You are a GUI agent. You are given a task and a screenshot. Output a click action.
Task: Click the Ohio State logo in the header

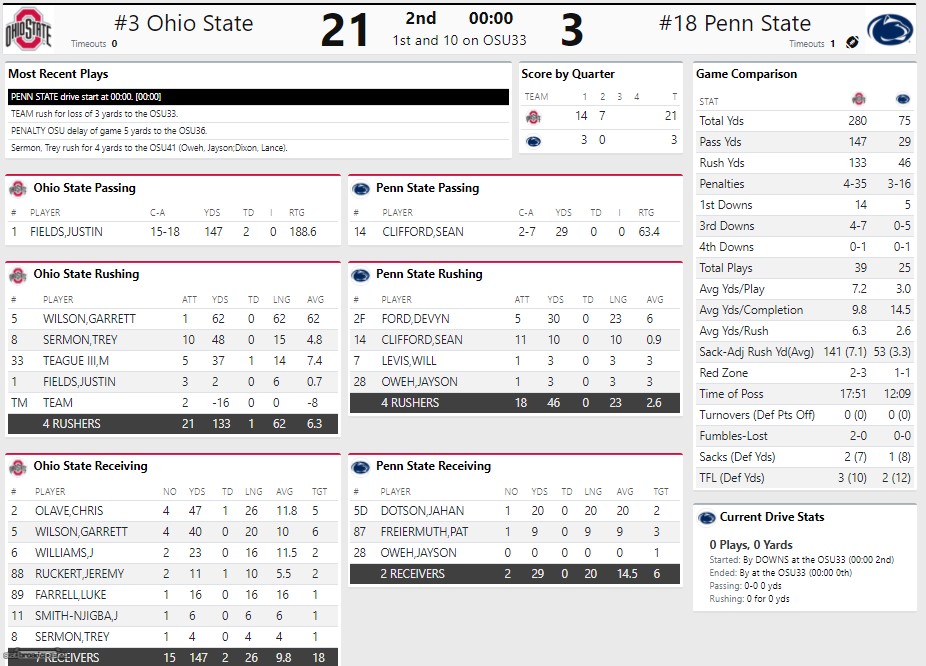point(27,29)
